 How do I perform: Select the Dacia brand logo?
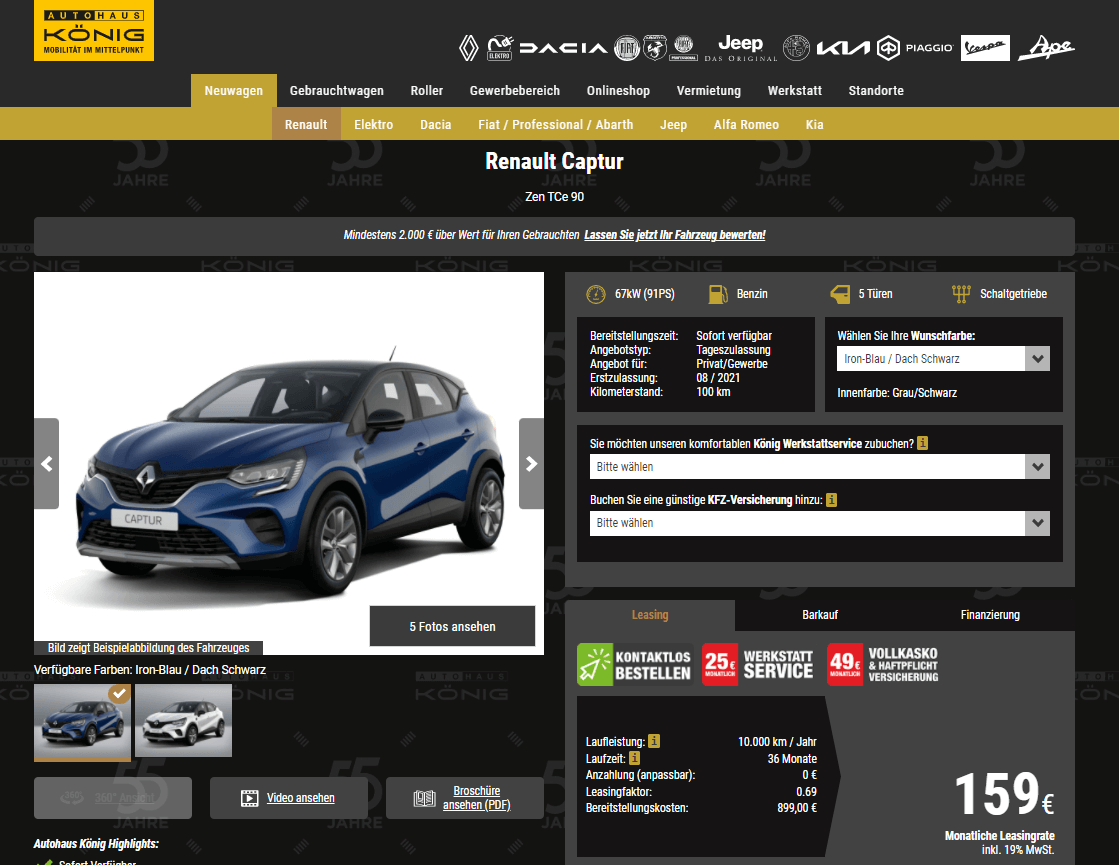pyautogui.click(x=563, y=48)
